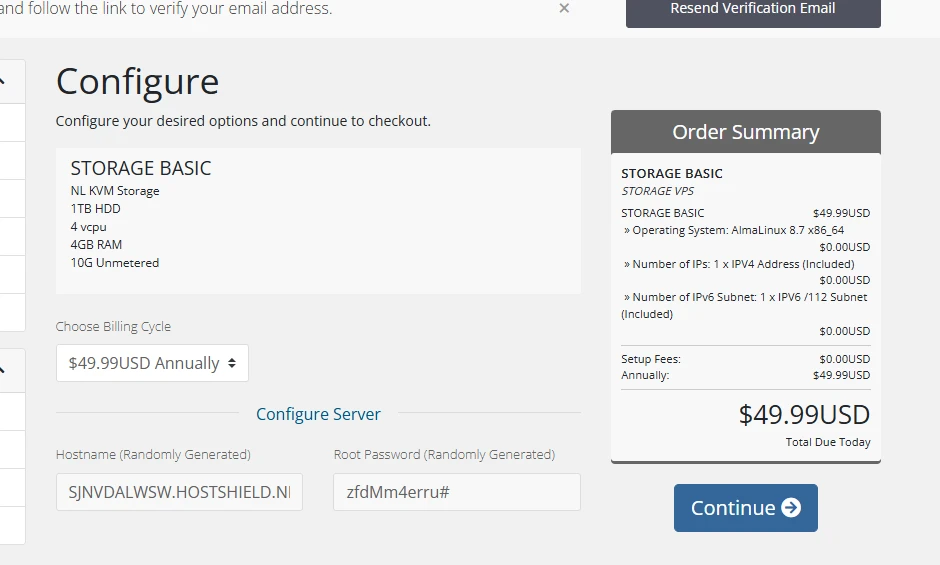Click the arrow icon inside Continue
The height and width of the screenshot is (565, 940).
(x=791, y=508)
